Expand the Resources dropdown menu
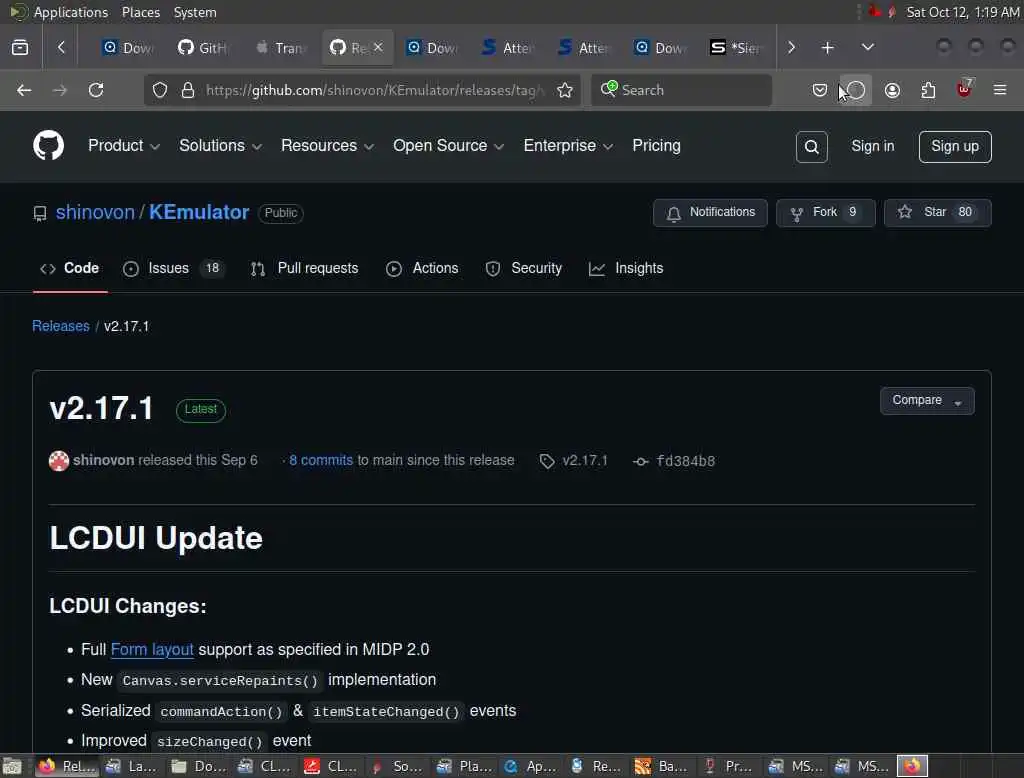The height and width of the screenshot is (778, 1024). click(x=327, y=145)
